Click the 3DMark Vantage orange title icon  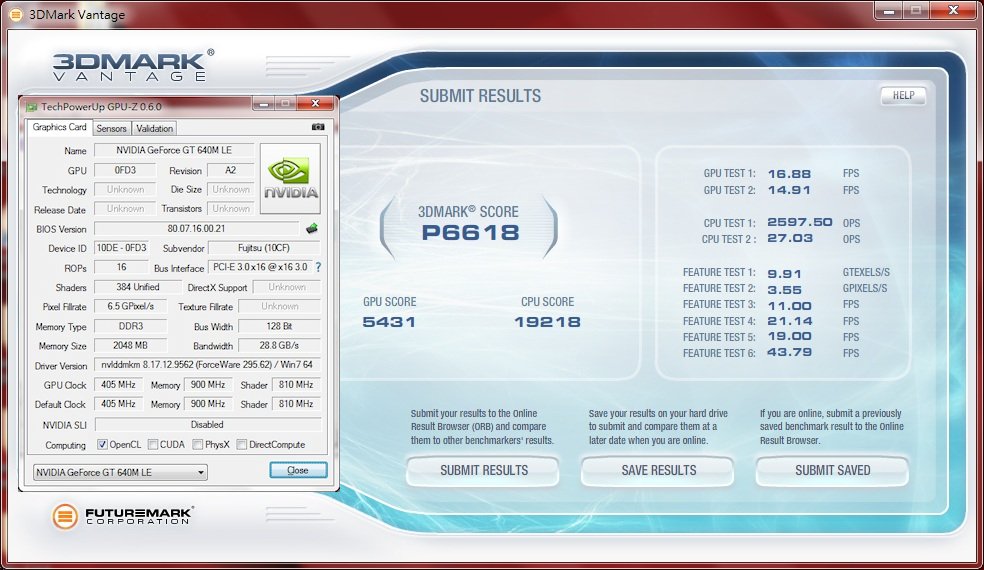tap(14, 14)
